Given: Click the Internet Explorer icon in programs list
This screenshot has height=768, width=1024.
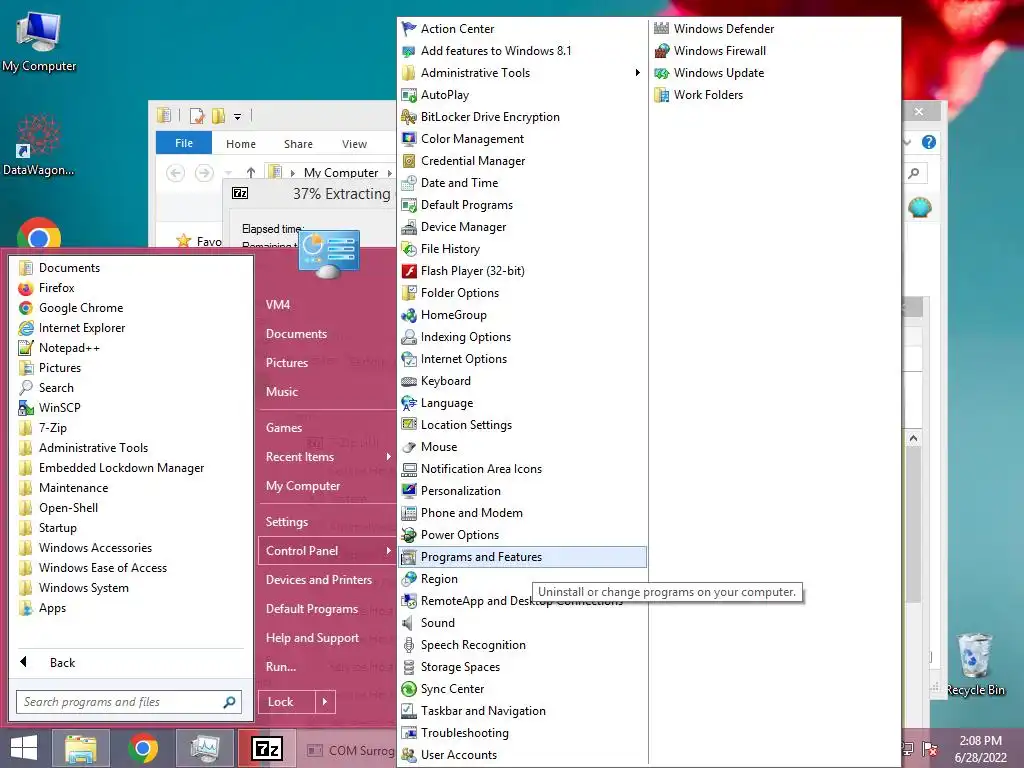Looking at the screenshot, I should pos(25,328).
